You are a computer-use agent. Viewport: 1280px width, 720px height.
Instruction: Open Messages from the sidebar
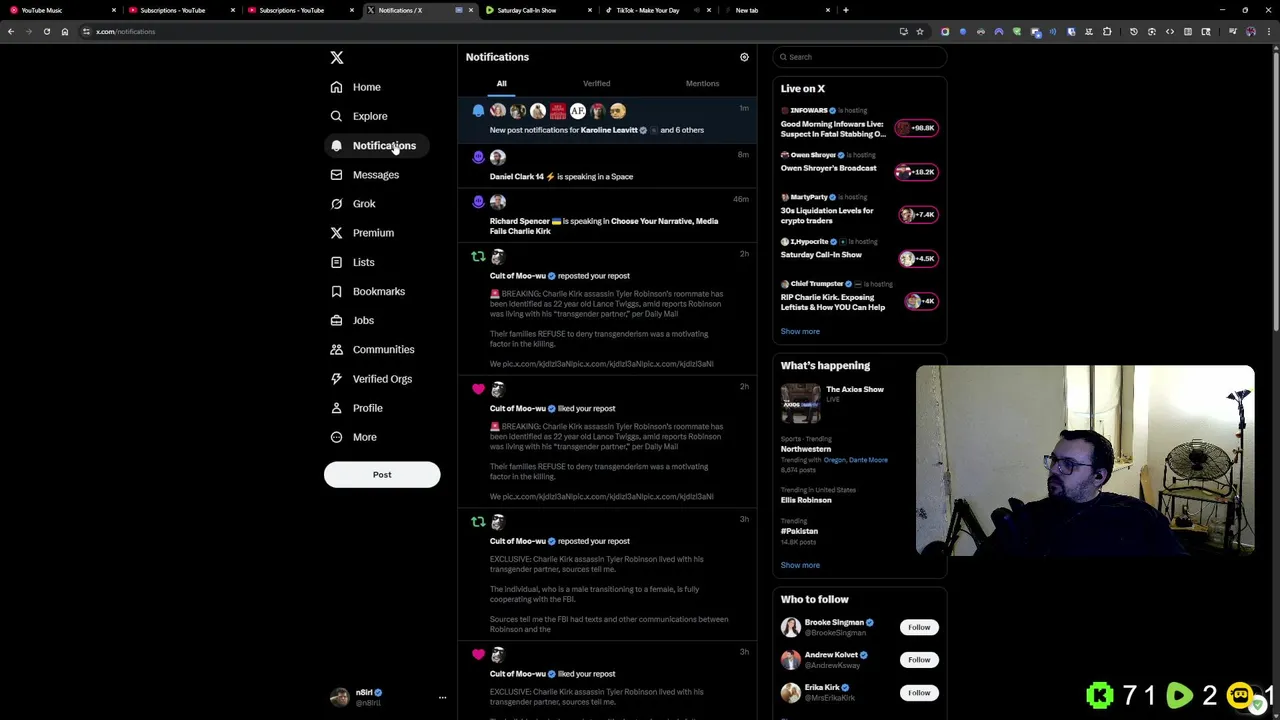[x=364, y=175]
